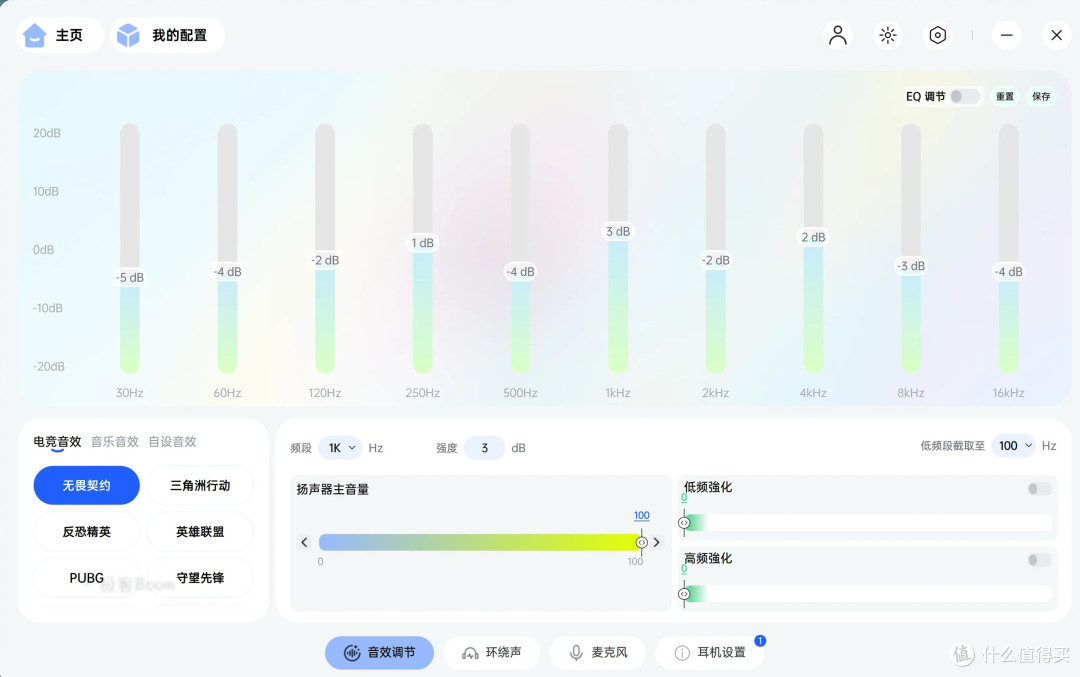Click the 4kHz EQ slider handle
Screen dimensions: 1080x677
(x=813, y=237)
